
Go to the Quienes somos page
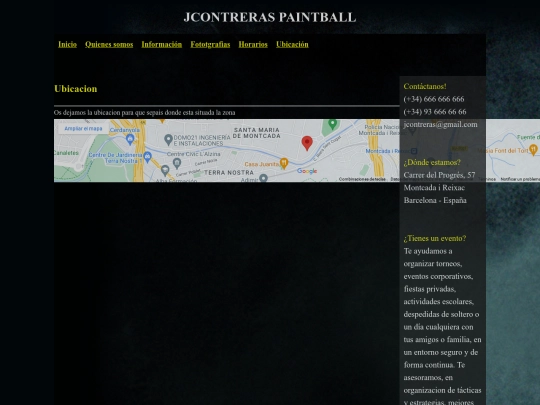[x=109, y=44]
